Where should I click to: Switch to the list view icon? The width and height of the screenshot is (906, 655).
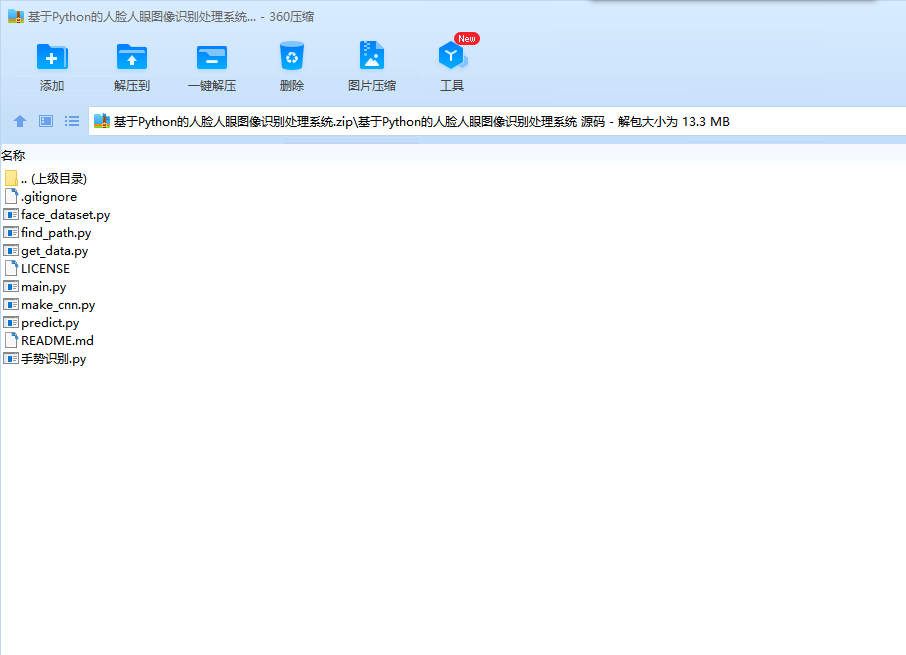pyautogui.click(x=72, y=121)
